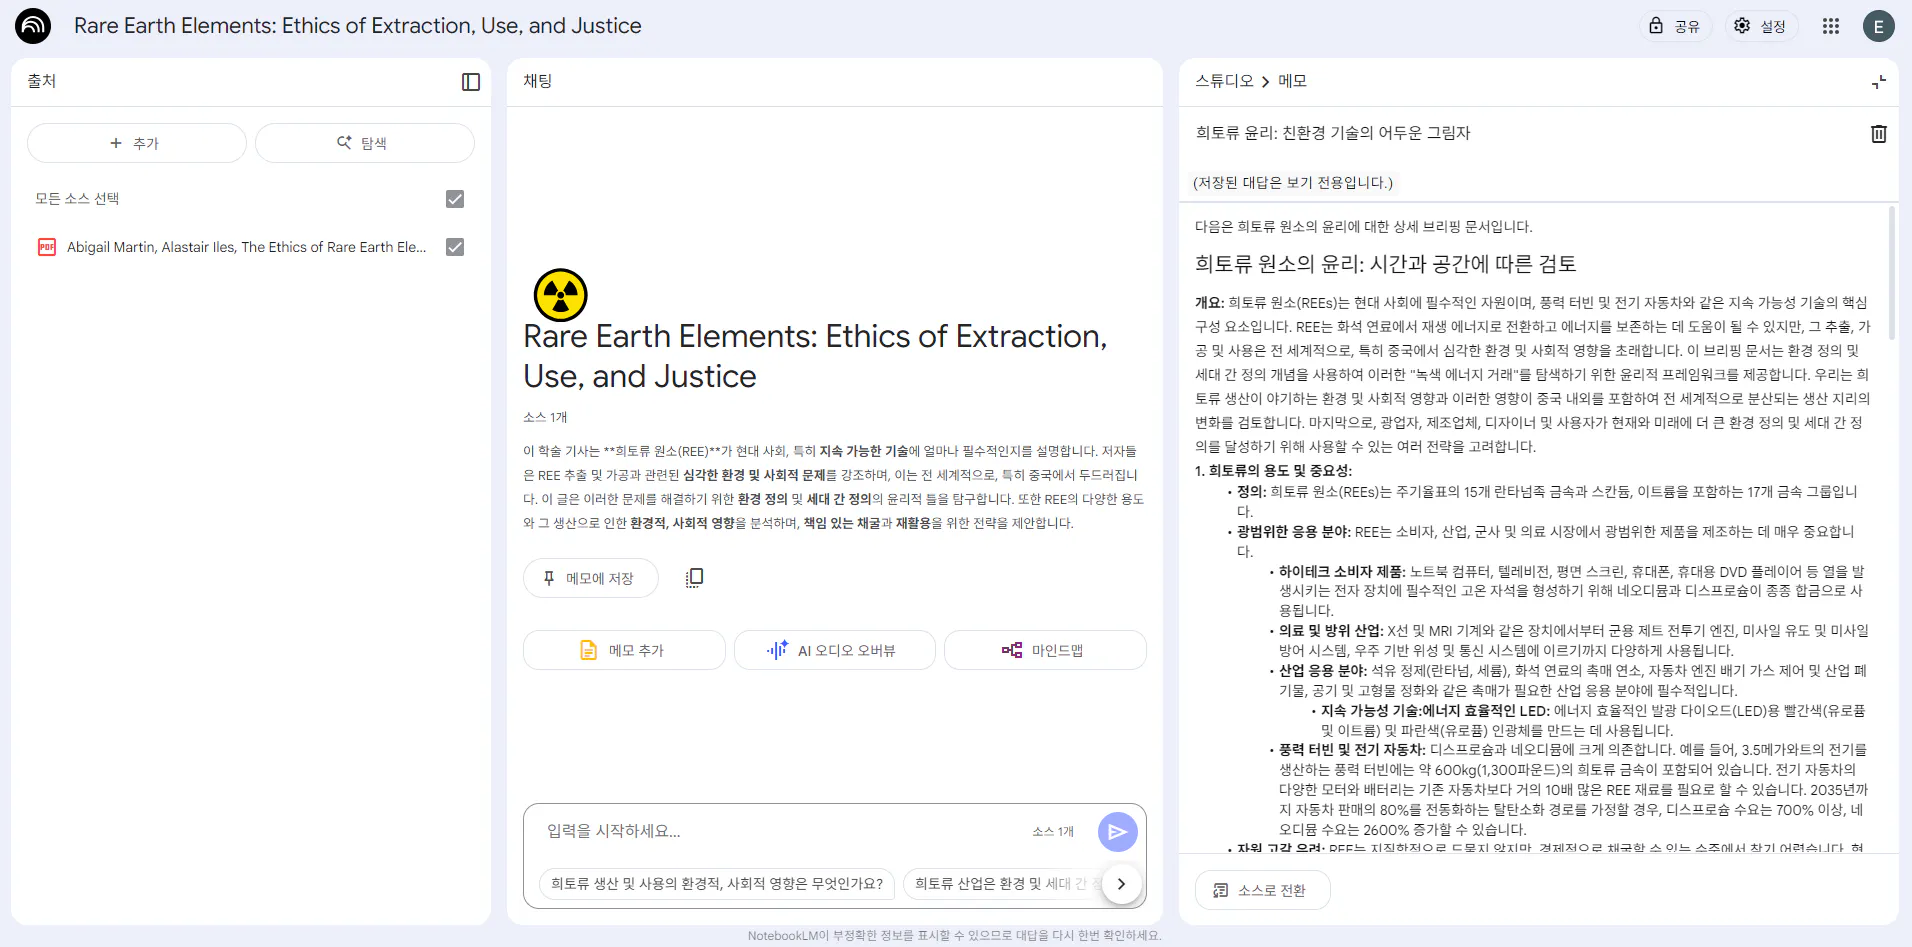1912x947 pixels.
Task: Click the NotebookLM logo icon
Action: point(33,26)
